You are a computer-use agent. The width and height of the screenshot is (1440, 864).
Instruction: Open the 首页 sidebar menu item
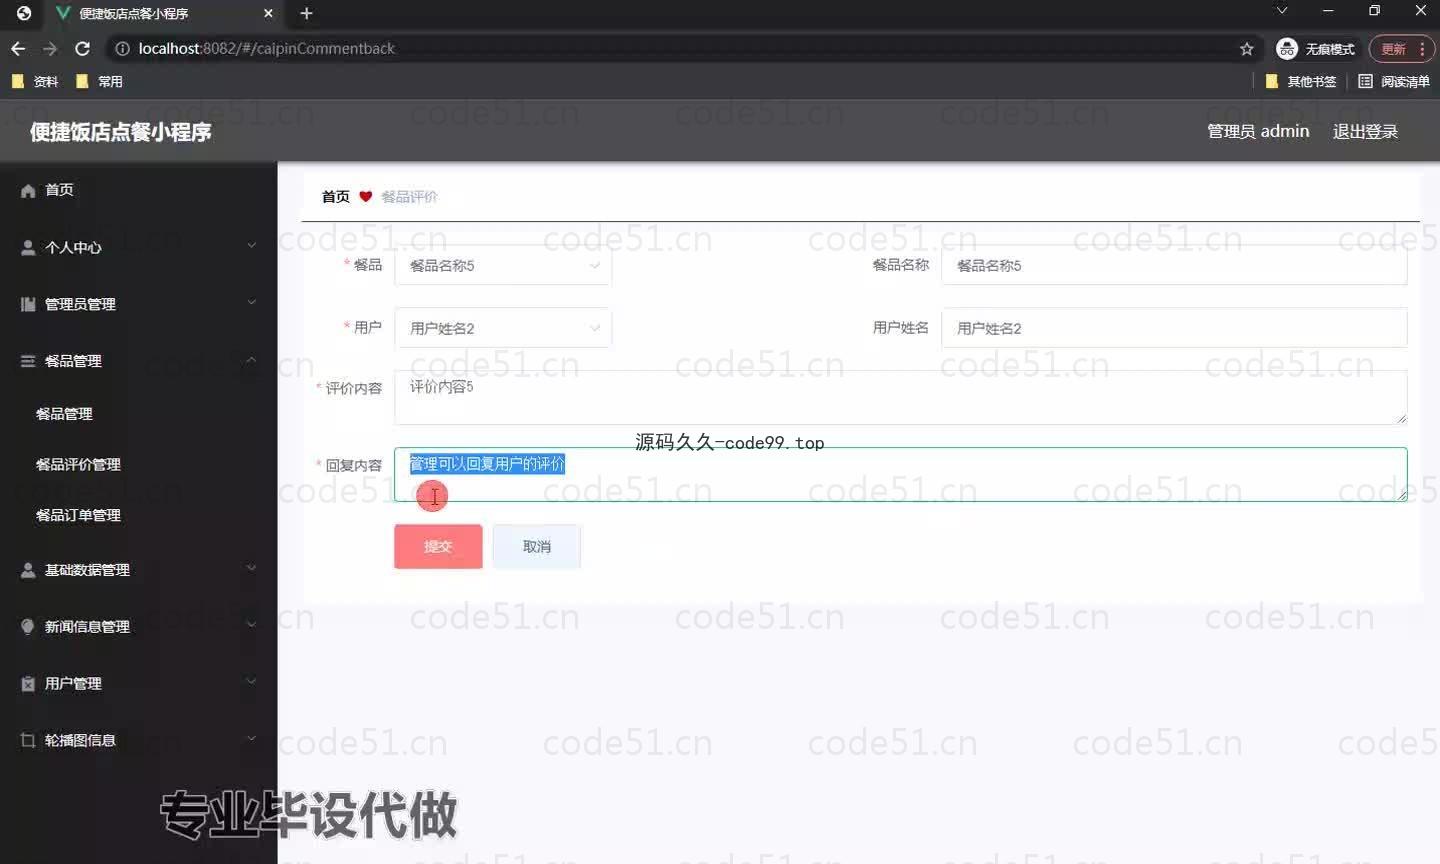point(138,190)
